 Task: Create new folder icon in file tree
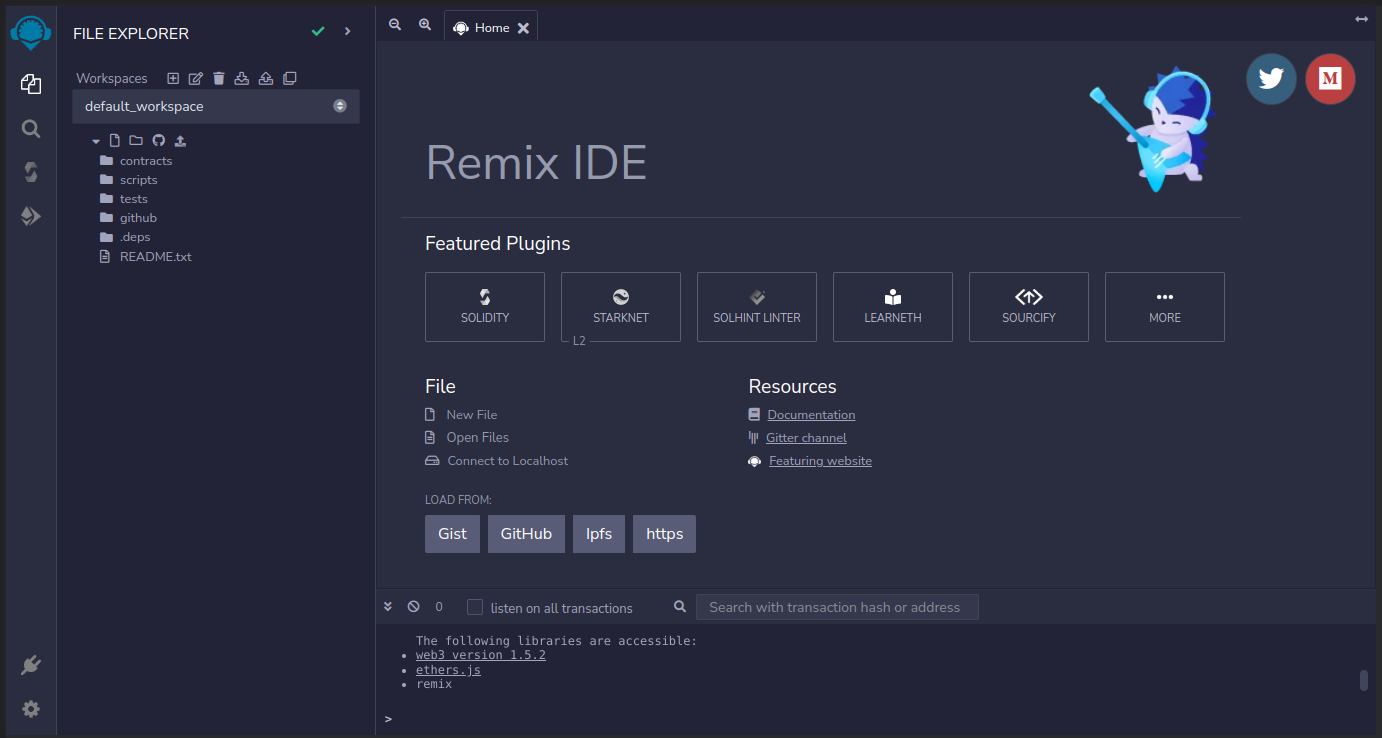coord(136,141)
